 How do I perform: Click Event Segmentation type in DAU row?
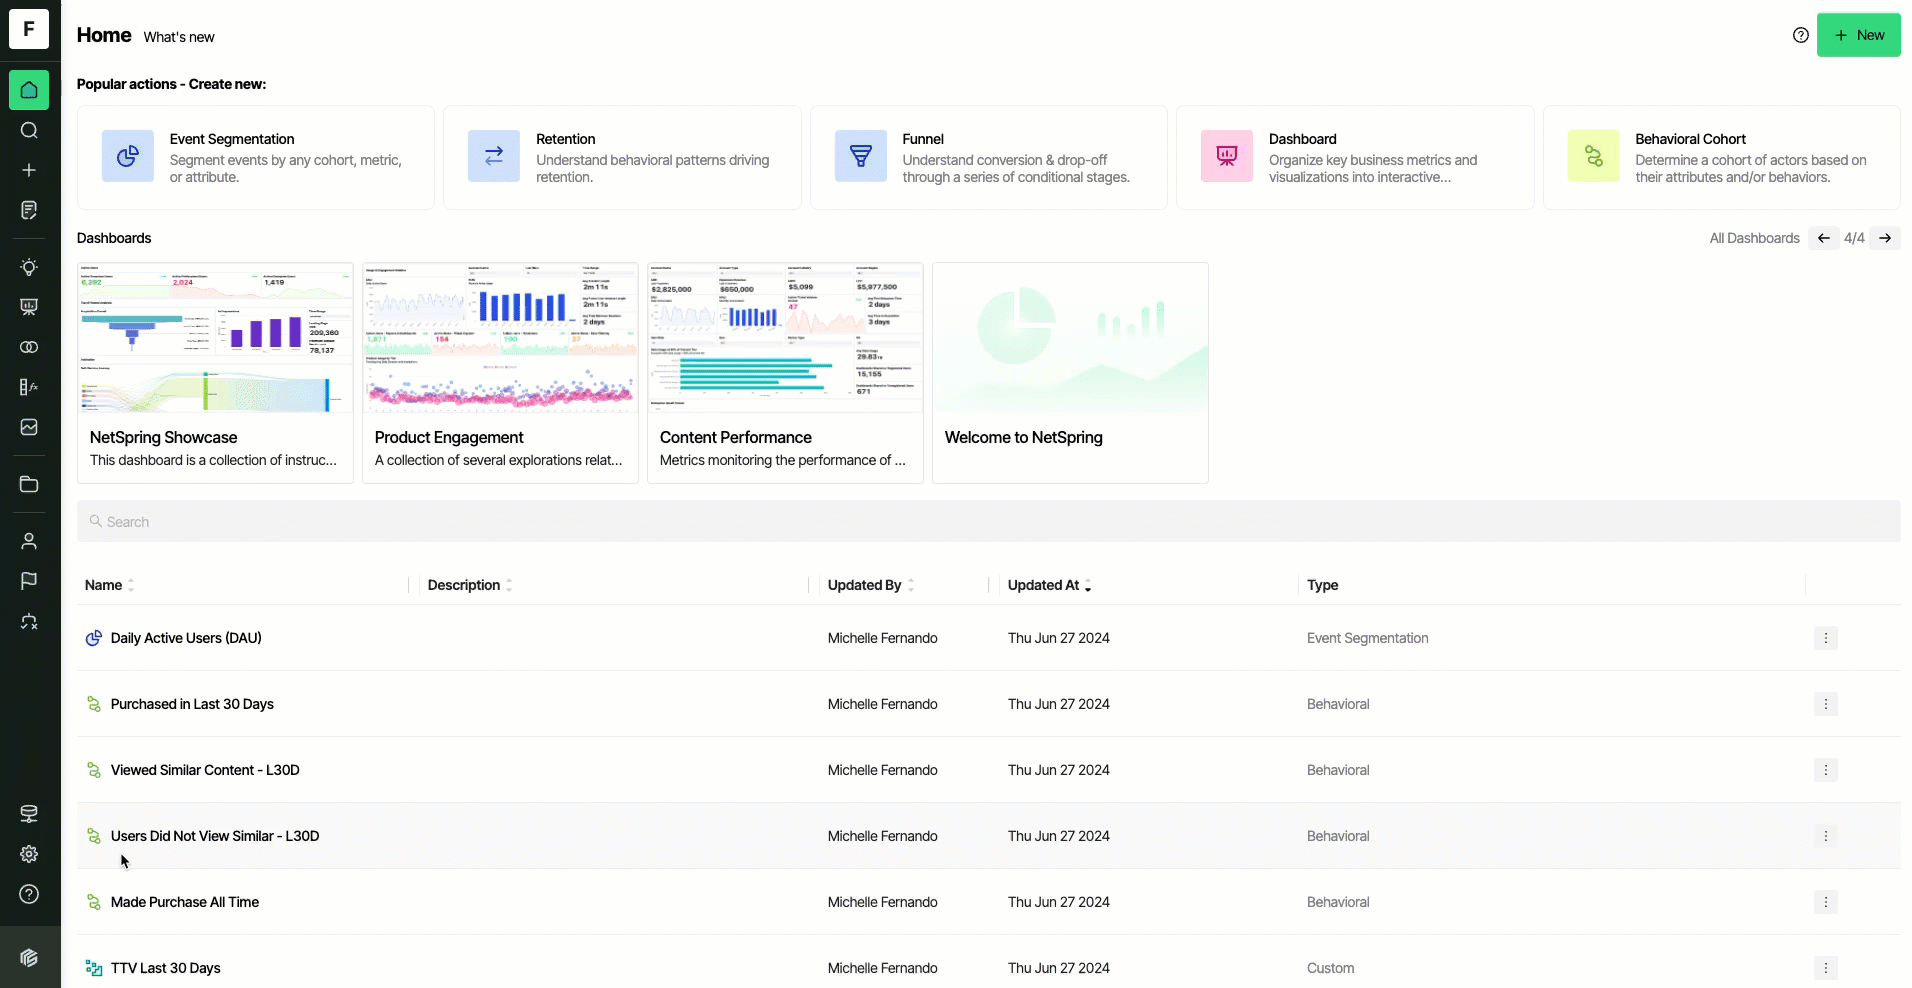pyautogui.click(x=1367, y=638)
